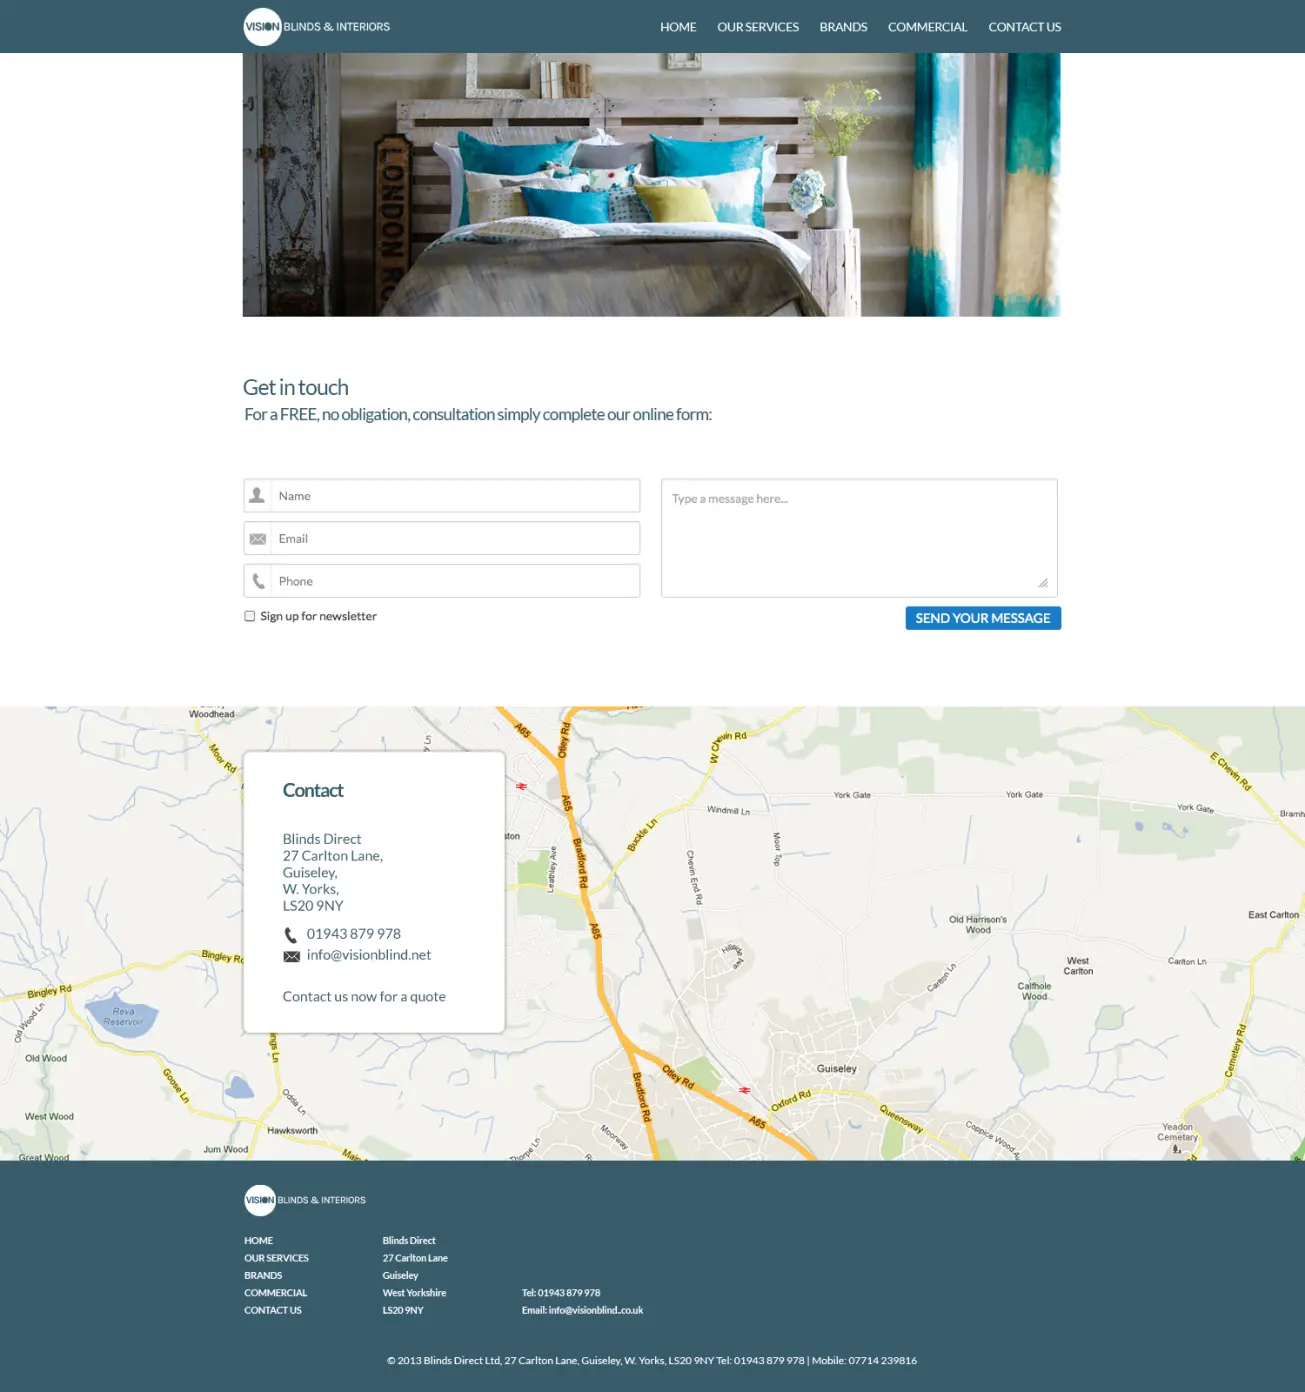Click the envelope icon in Contact card
Screen dimensions: 1305x1392
click(291, 956)
